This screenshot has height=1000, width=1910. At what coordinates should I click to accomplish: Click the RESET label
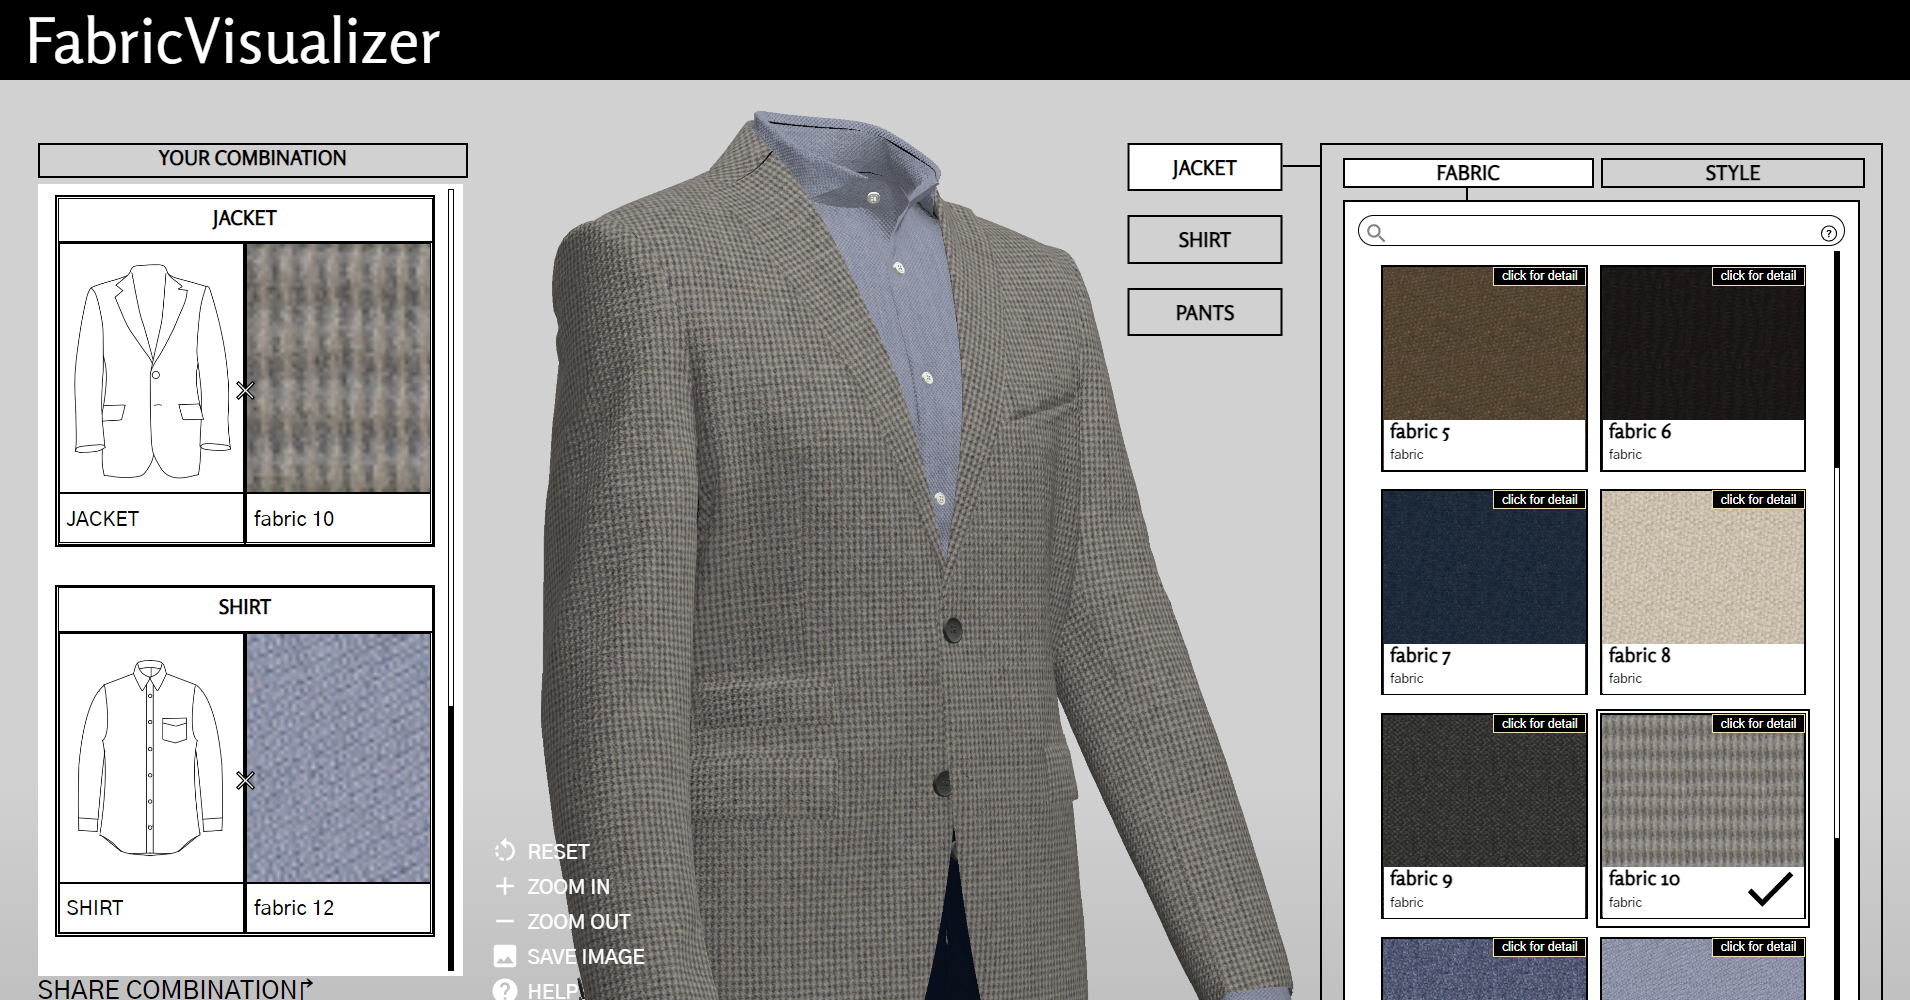(558, 852)
